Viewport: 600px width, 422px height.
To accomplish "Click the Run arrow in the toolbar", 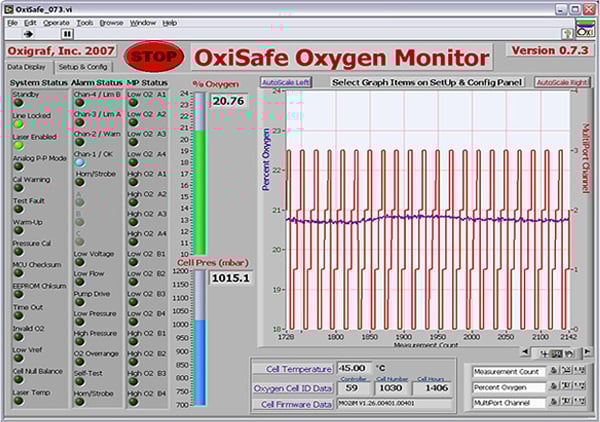I will click(x=28, y=33).
